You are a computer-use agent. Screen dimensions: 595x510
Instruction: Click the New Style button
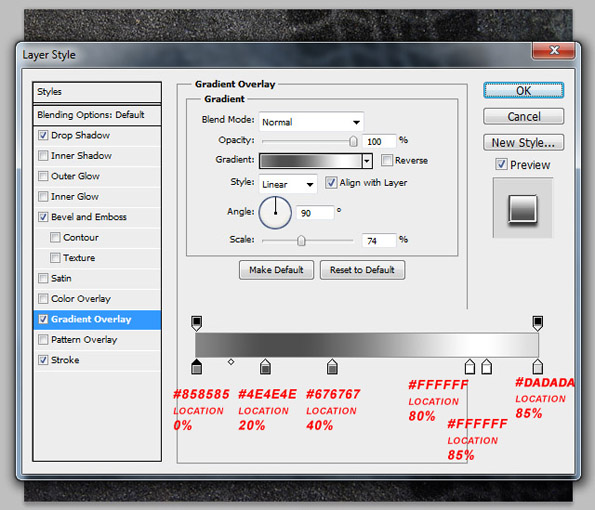(x=523, y=143)
